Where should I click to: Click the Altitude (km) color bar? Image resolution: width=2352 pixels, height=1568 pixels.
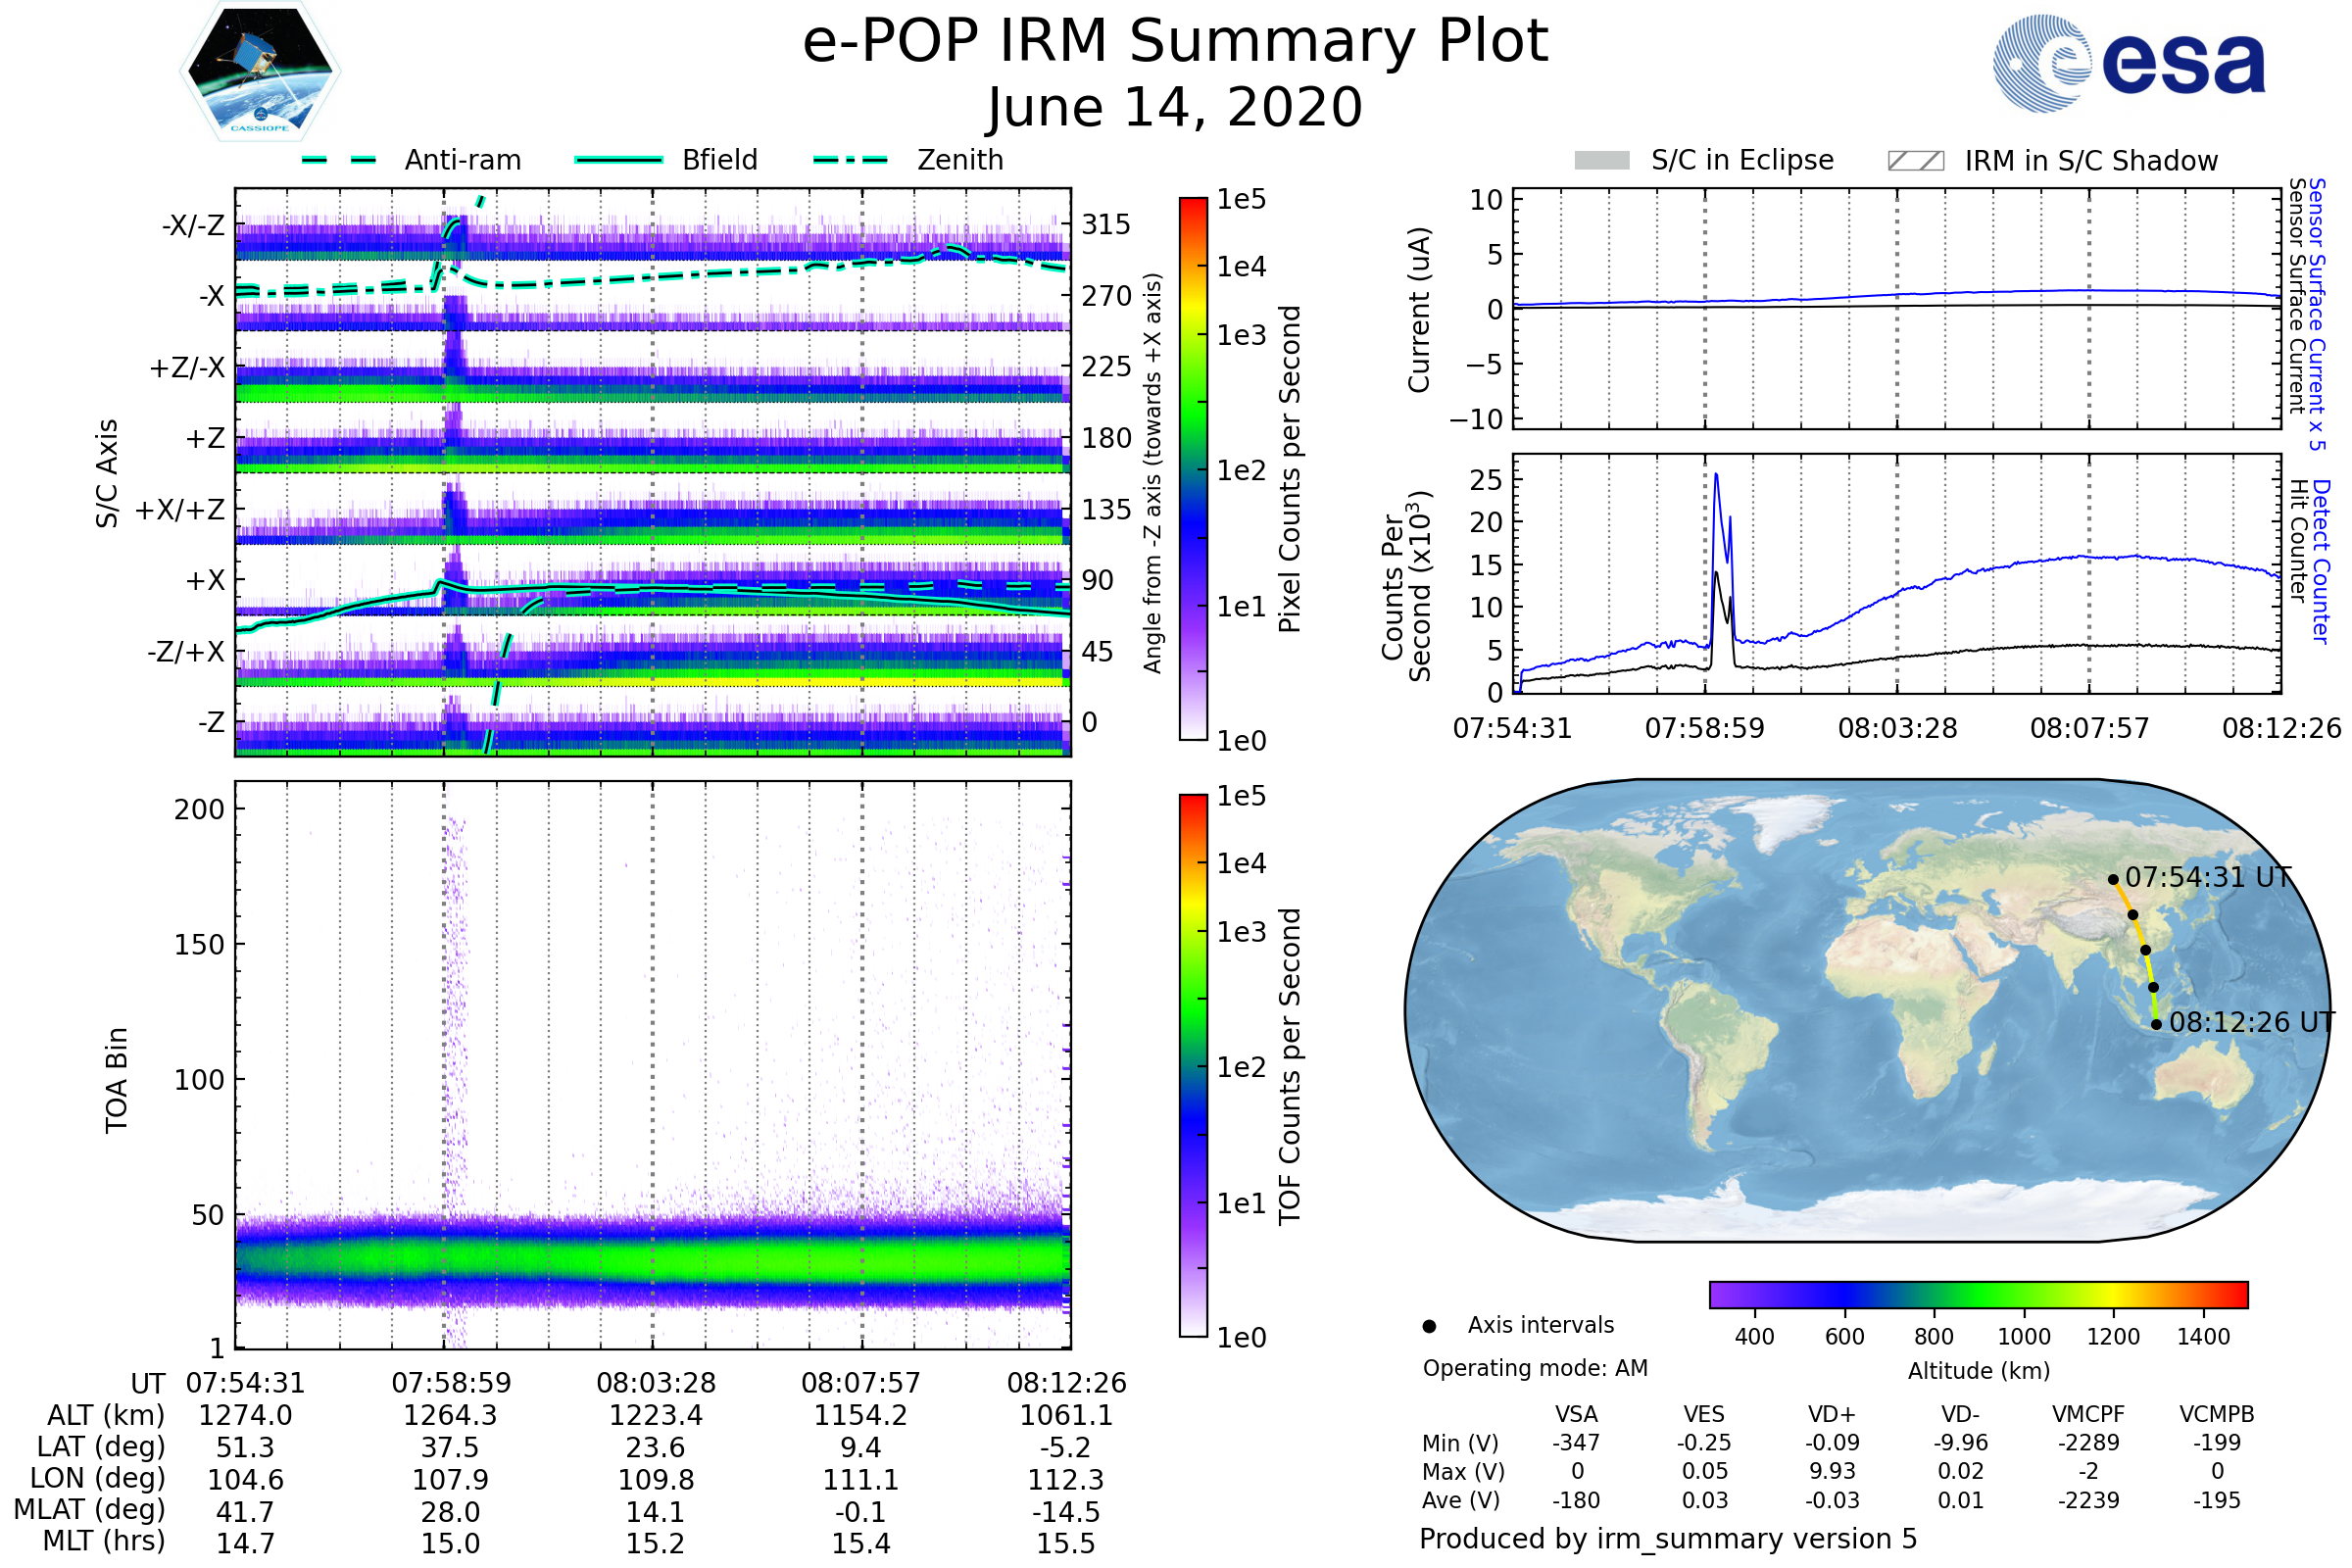coord(1978,1294)
